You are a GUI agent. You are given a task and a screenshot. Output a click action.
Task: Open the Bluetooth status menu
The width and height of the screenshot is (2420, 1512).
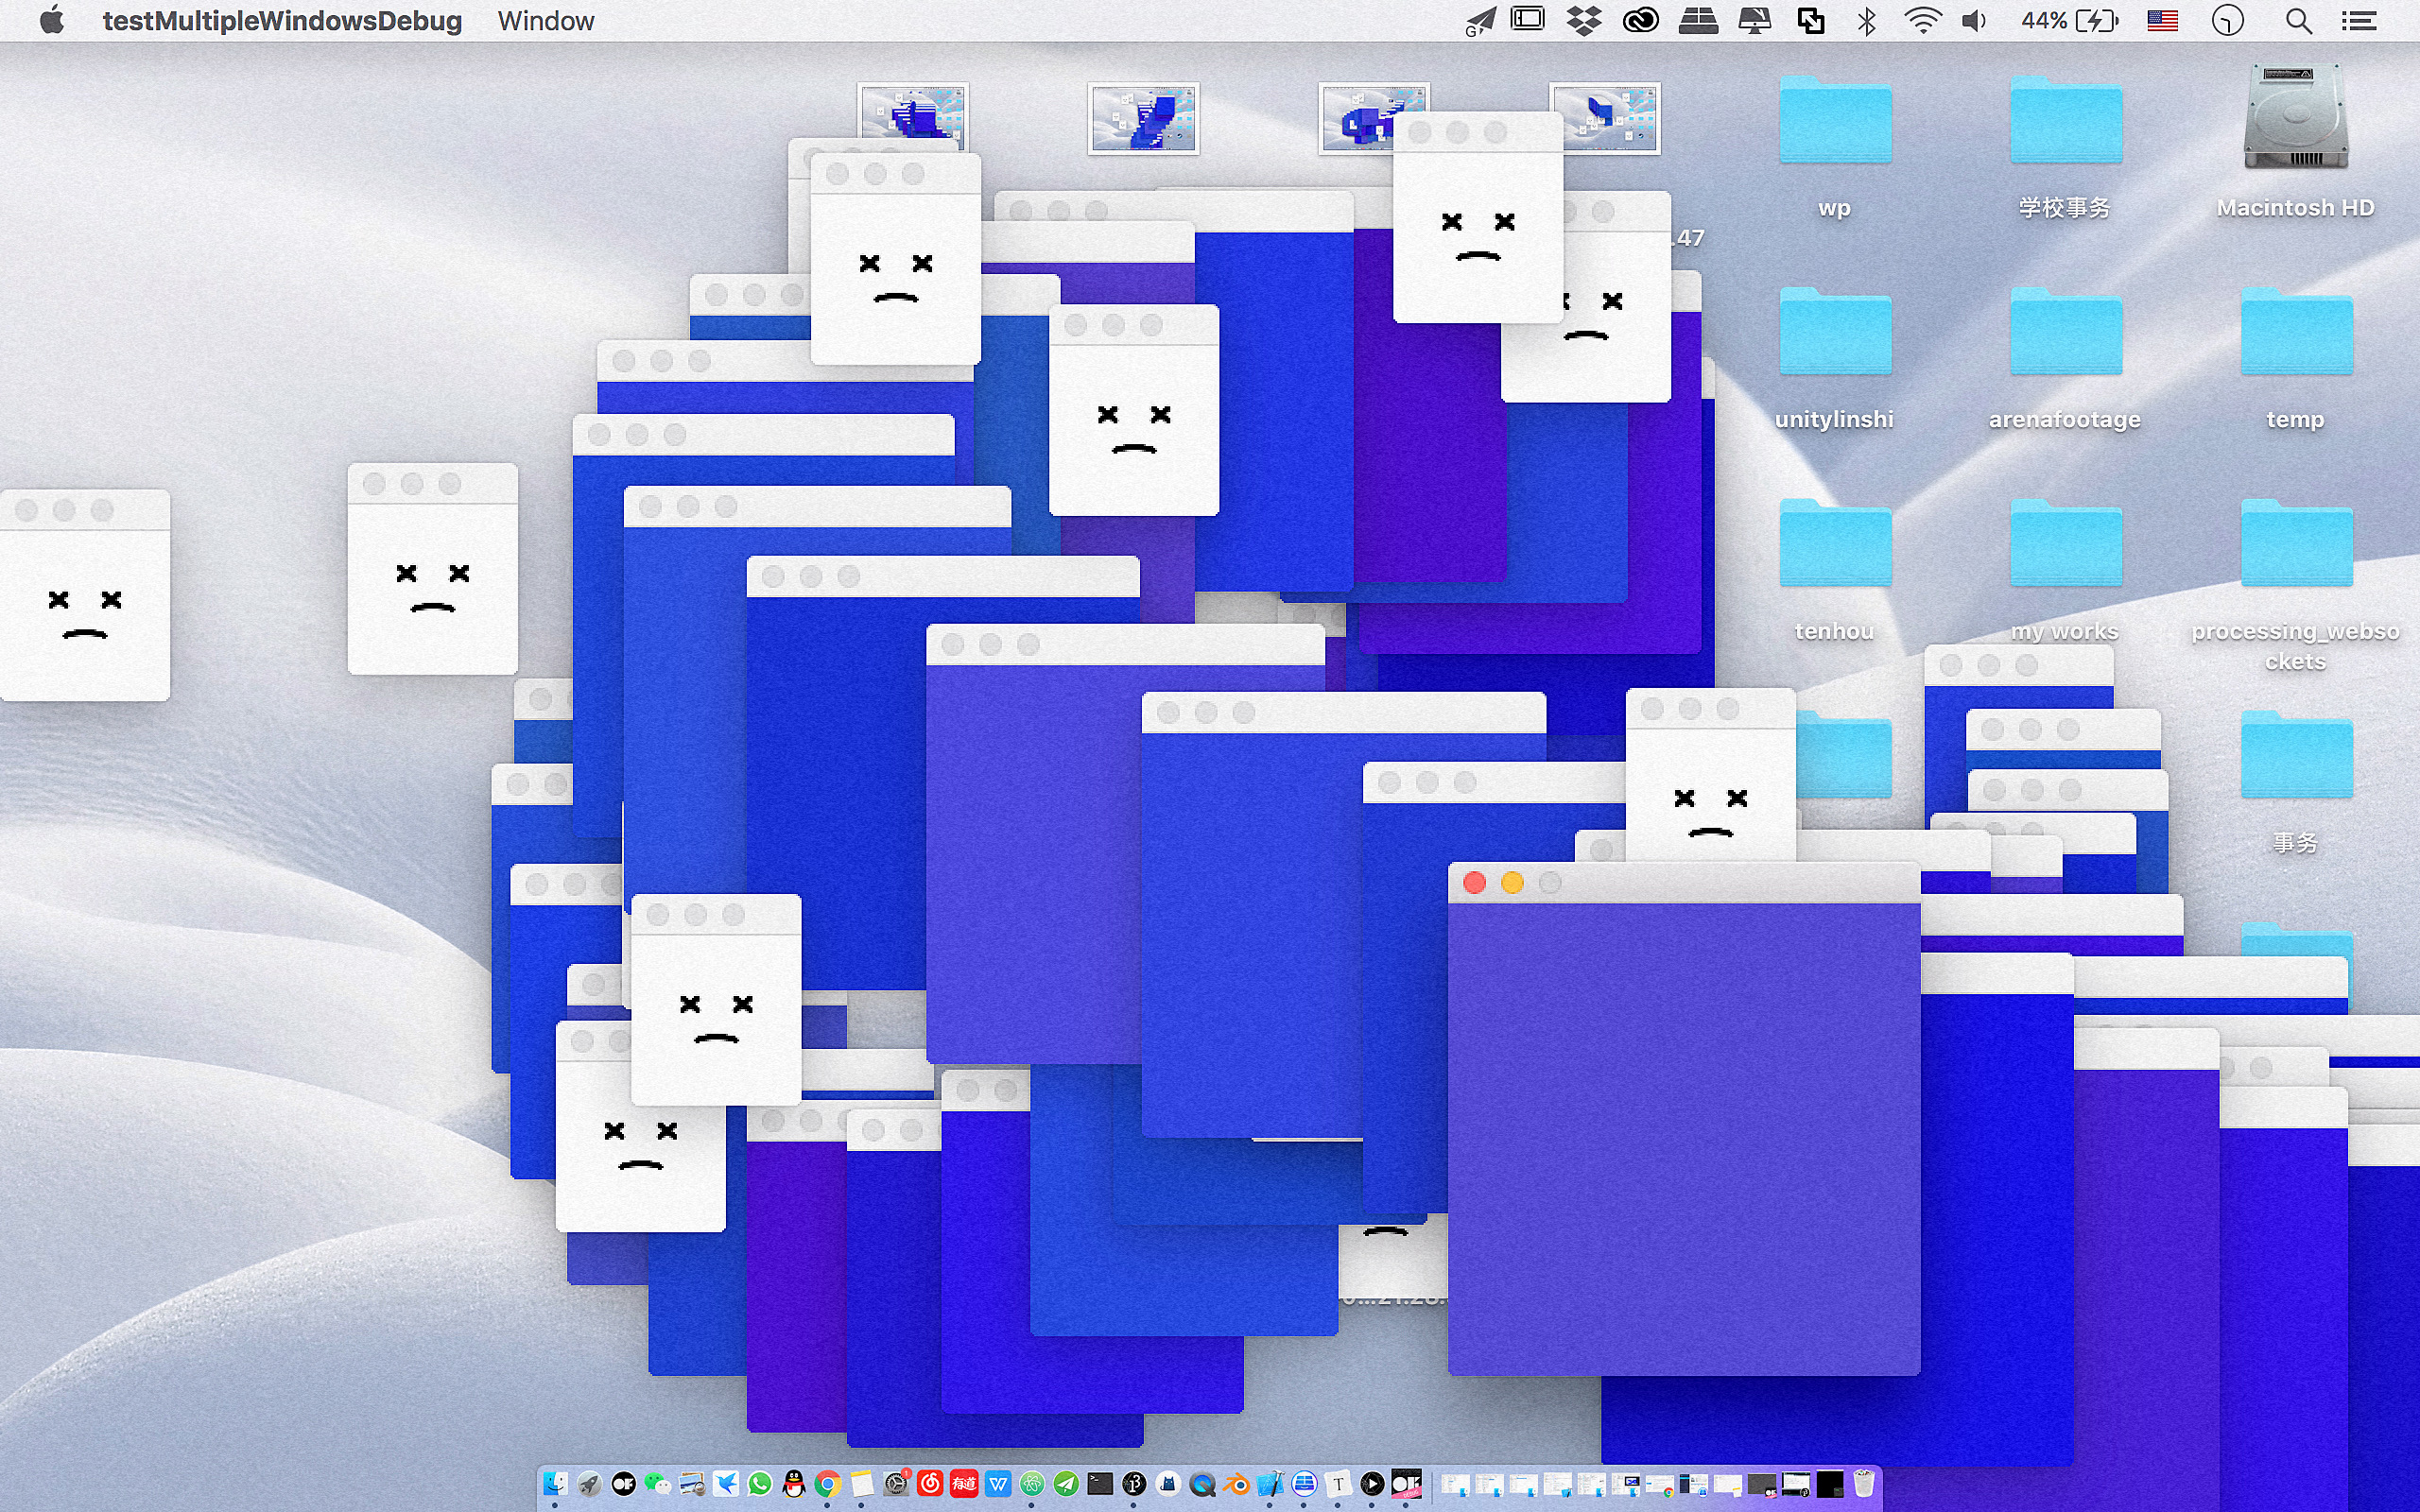1866,20
